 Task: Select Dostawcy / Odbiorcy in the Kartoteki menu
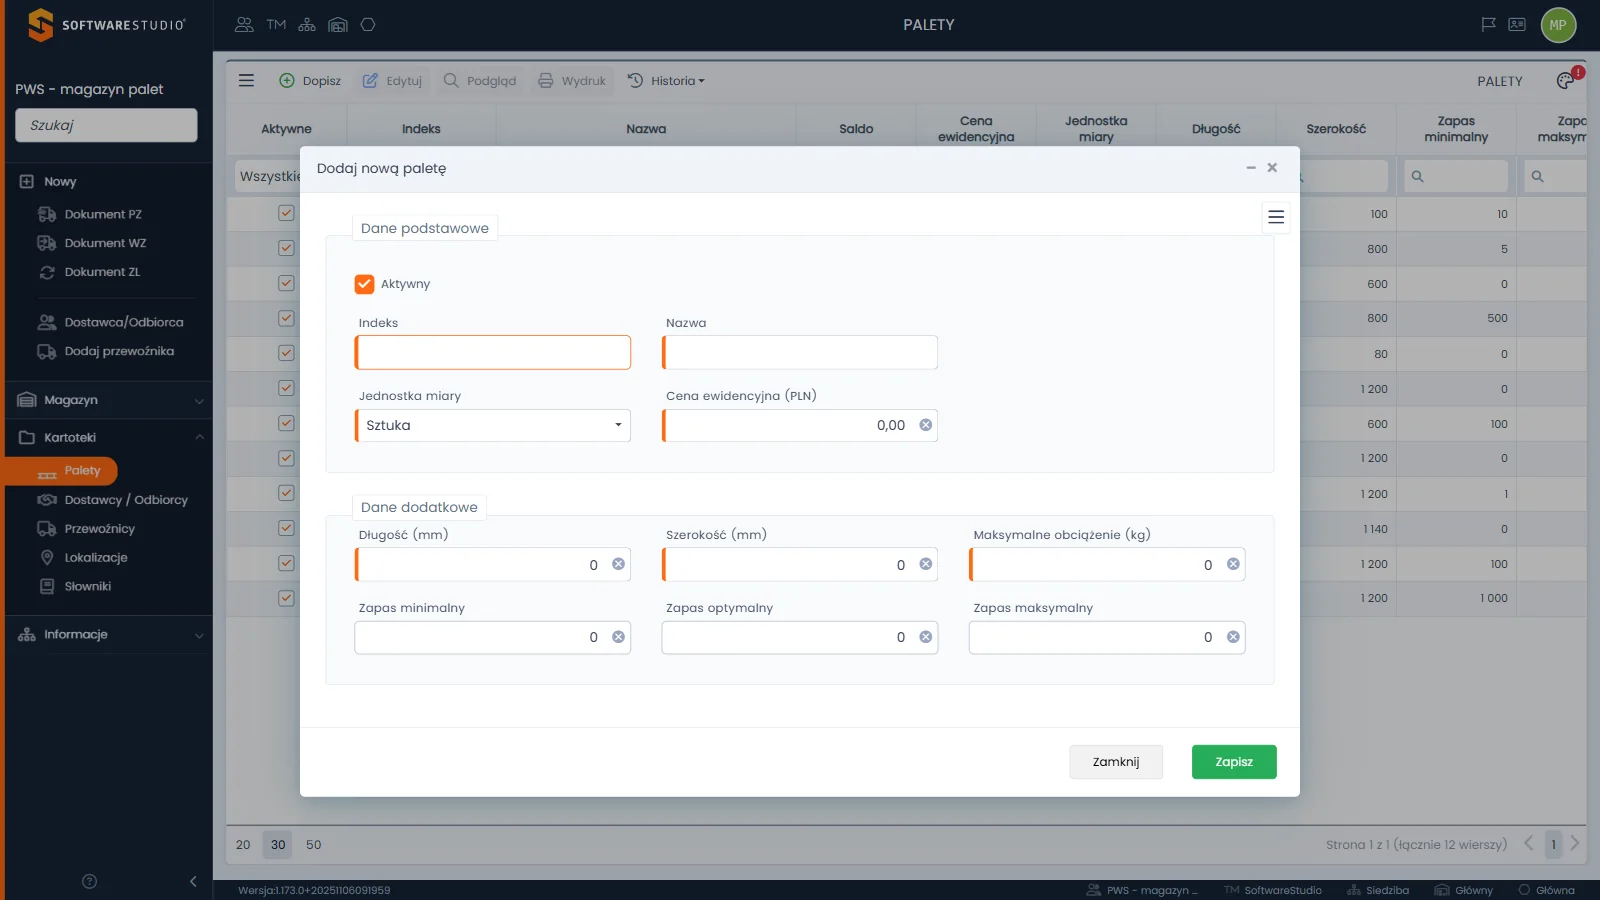point(126,500)
